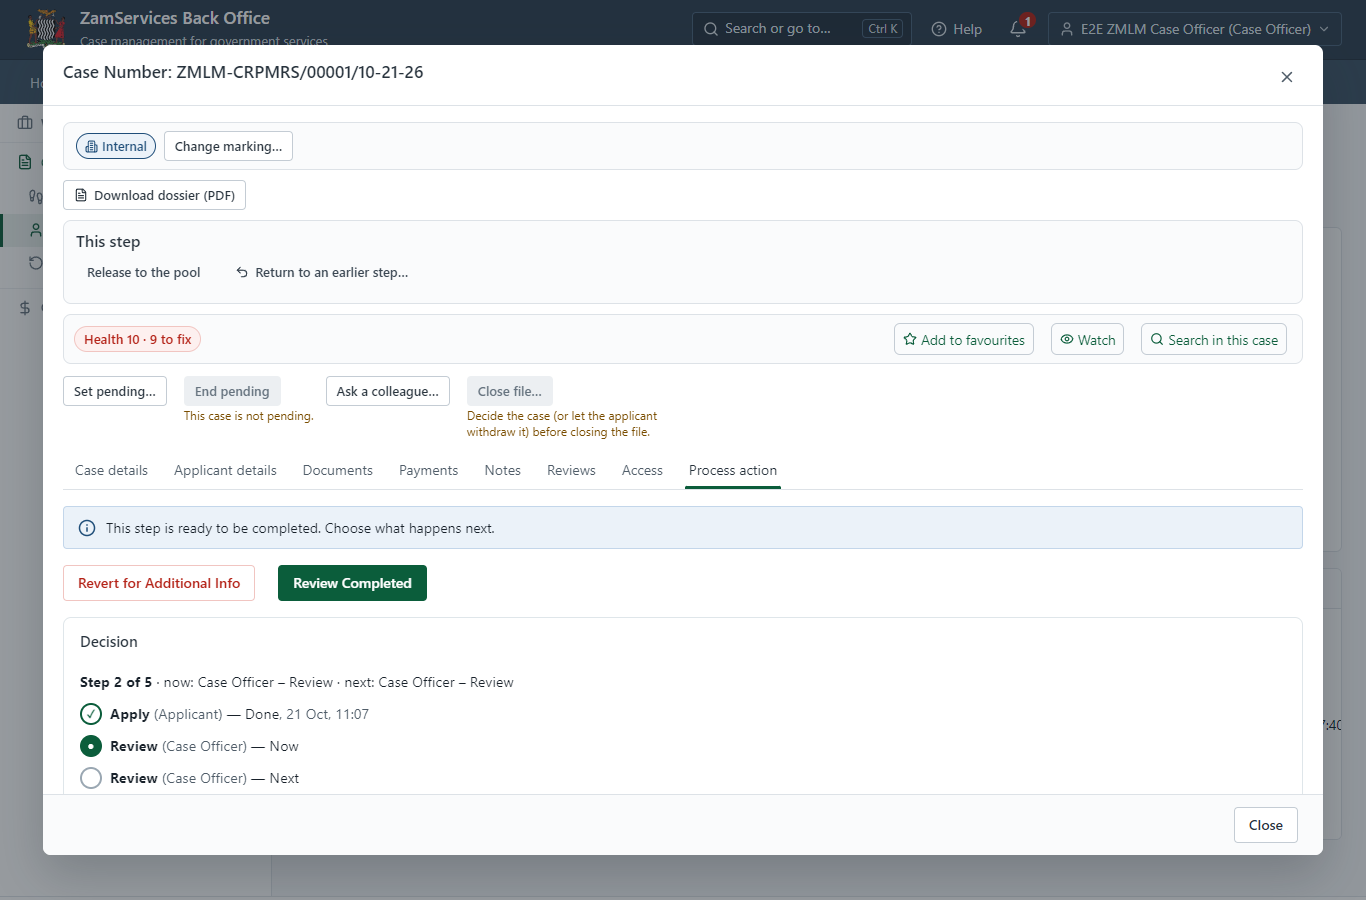
Task: Click the info icon in the blue banner
Action: [87, 528]
